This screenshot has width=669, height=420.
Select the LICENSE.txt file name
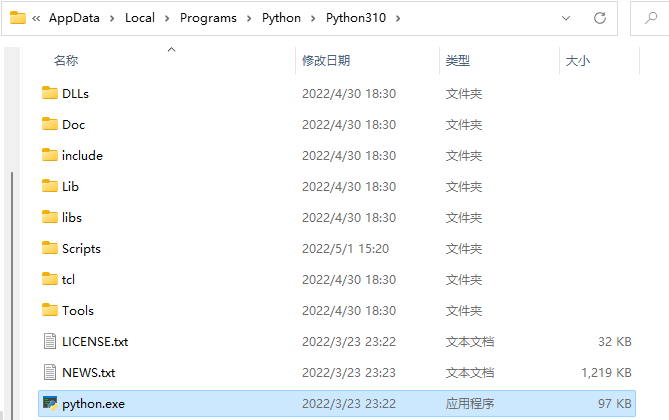pyautogui.click(x=95, y=341)
